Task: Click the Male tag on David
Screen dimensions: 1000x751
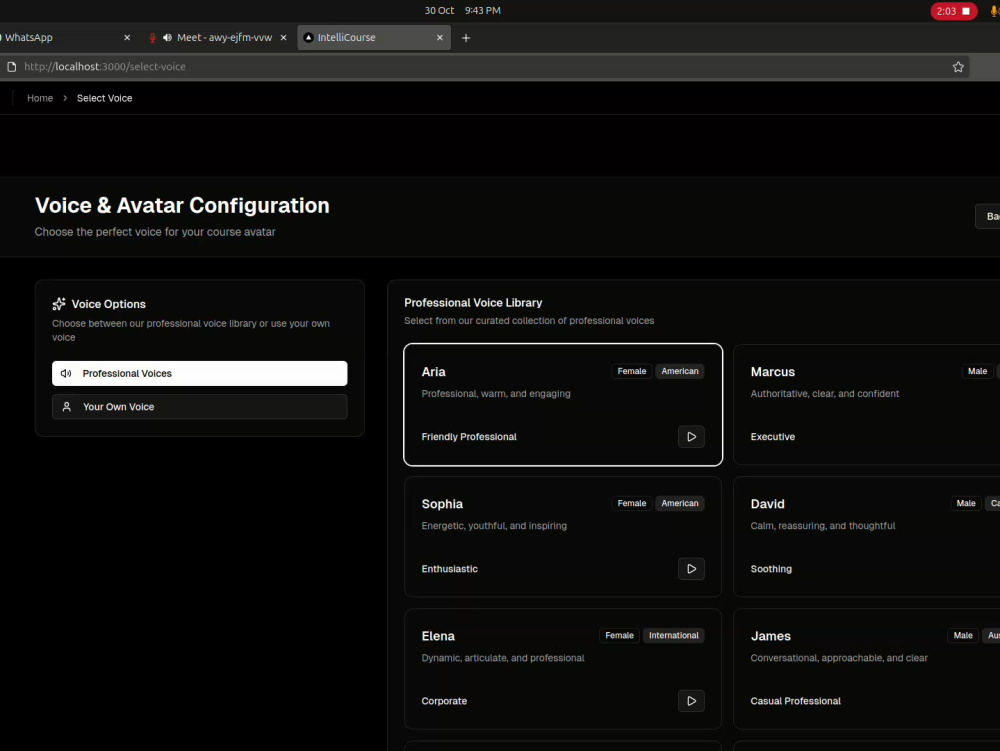Action: coord(966,503)
